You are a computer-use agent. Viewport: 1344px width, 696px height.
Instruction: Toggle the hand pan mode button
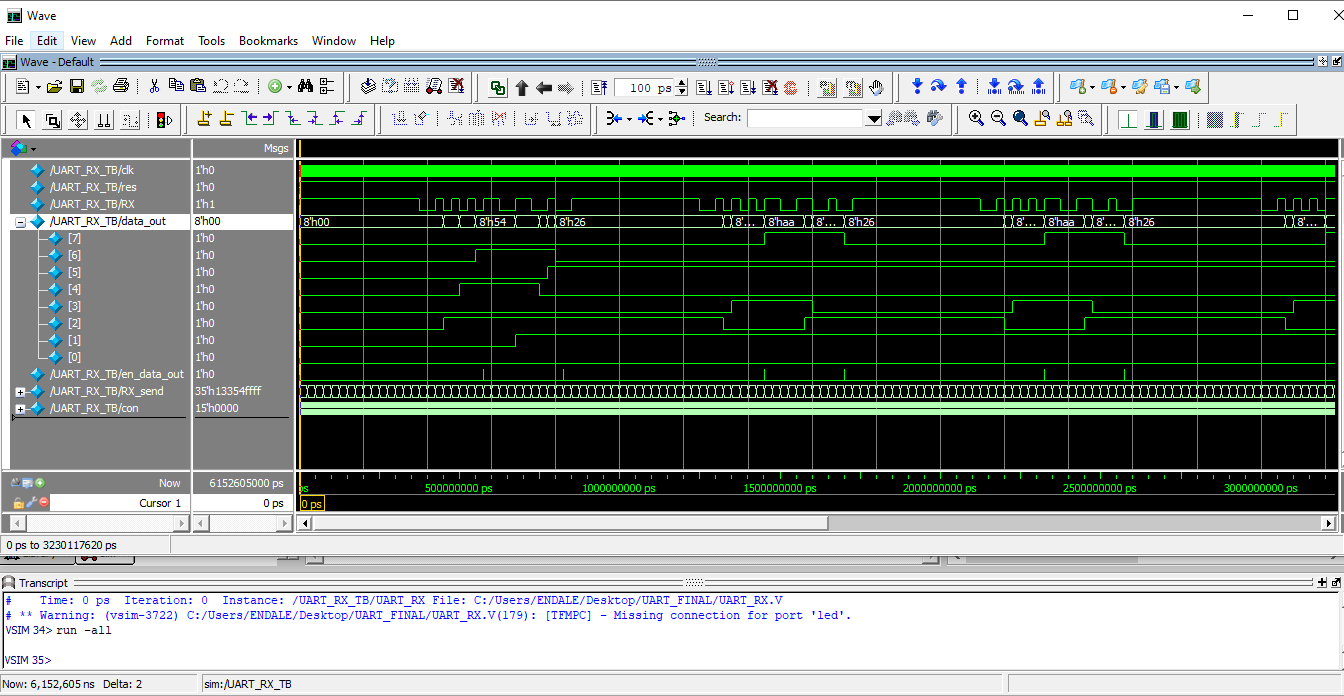click(x=877, y=87)
